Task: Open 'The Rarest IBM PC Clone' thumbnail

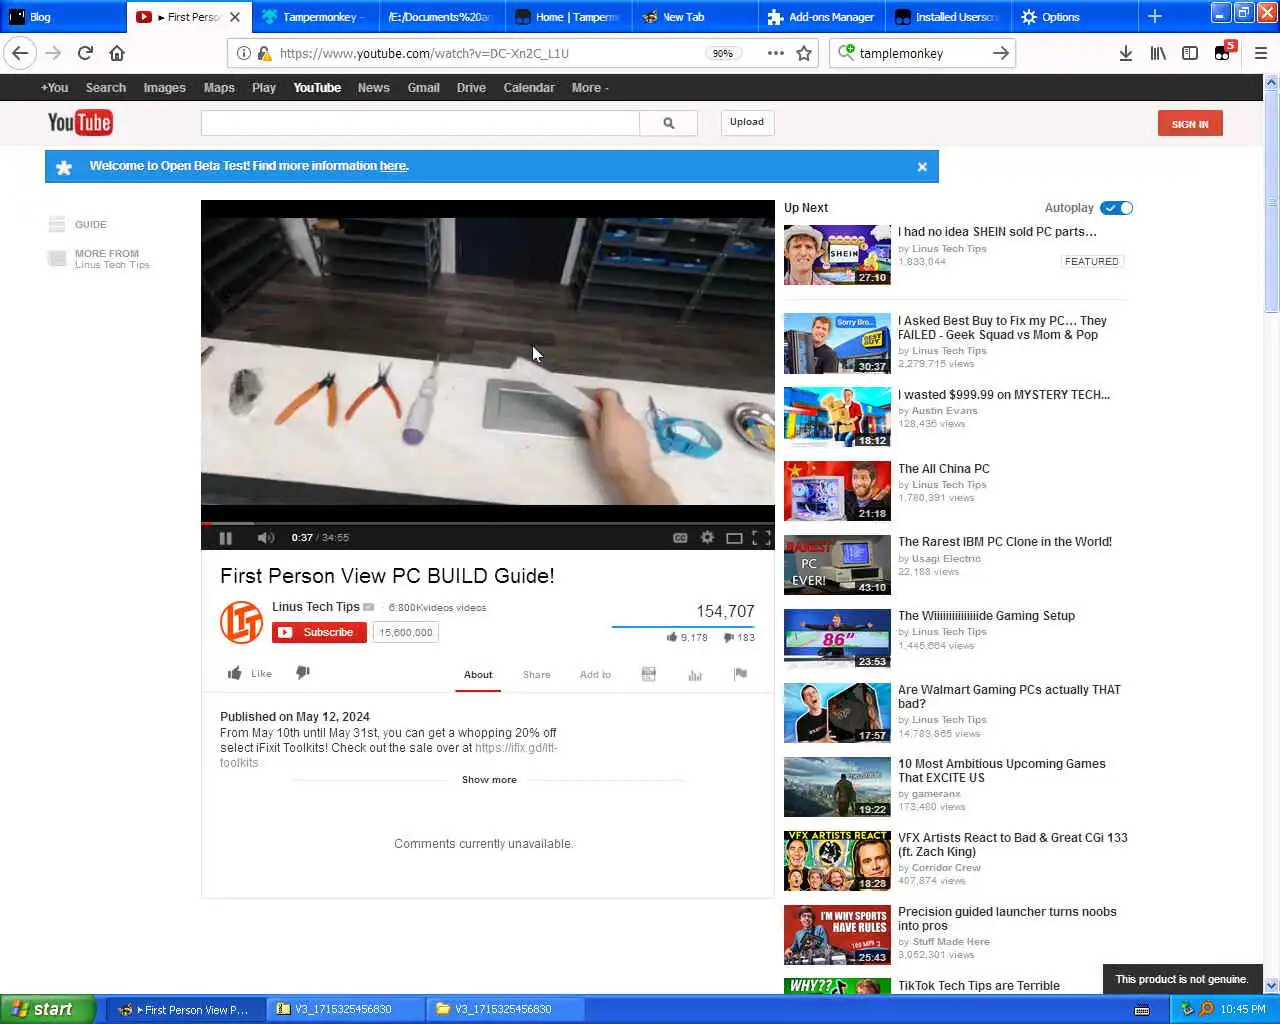Action: click(x=837, y=565)
